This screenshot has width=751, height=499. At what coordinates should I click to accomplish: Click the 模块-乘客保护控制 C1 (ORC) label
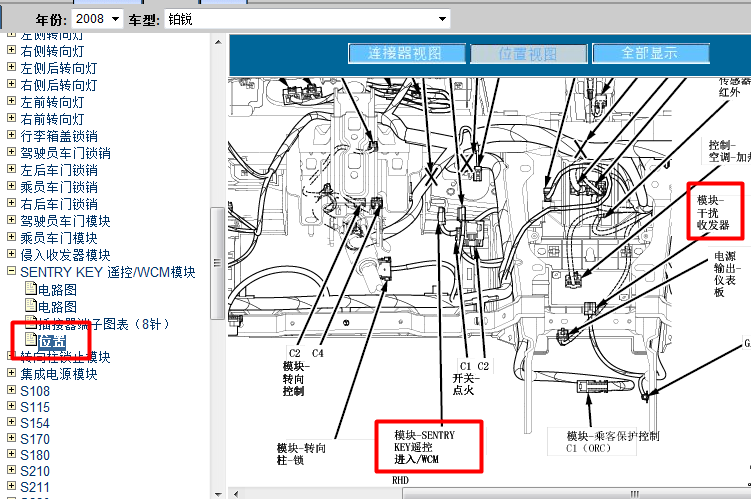(x=613, y=442)
